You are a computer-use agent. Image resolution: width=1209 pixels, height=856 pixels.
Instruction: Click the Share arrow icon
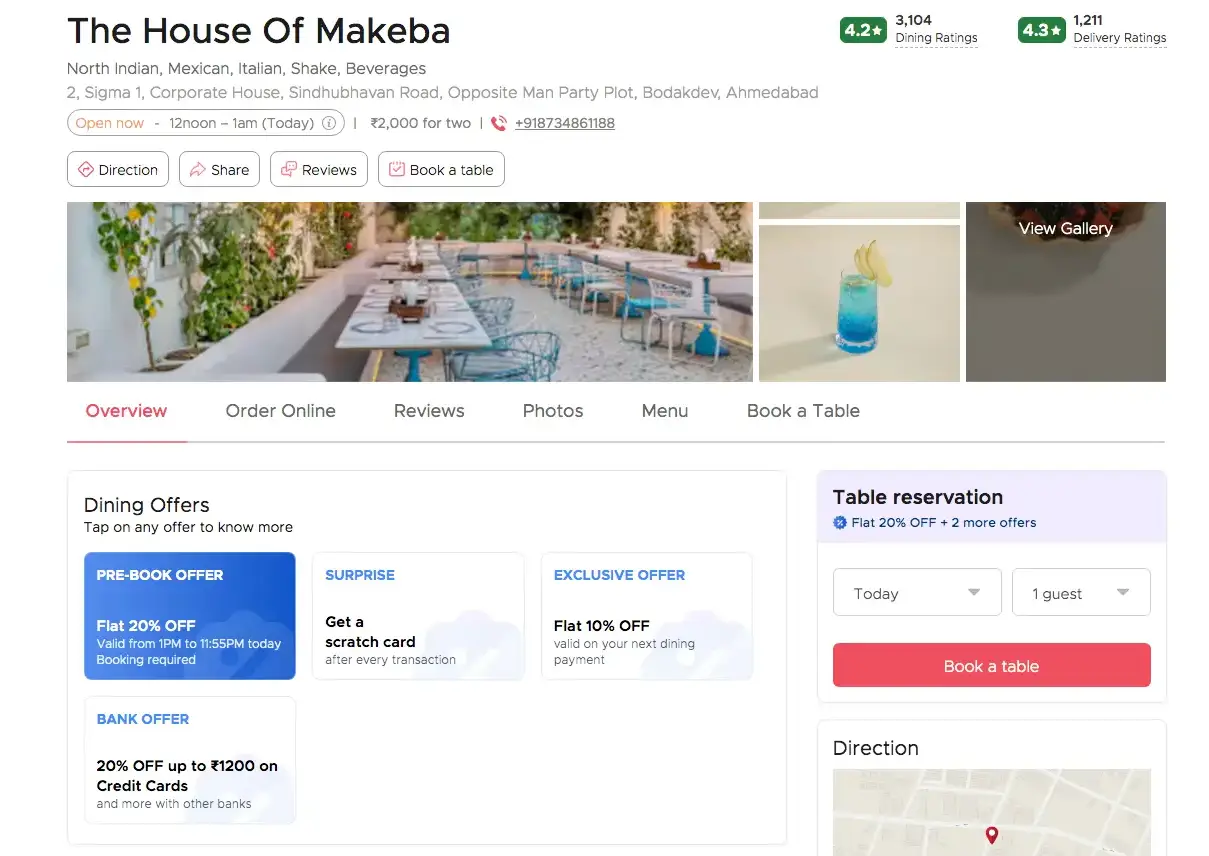click(198, 170)
